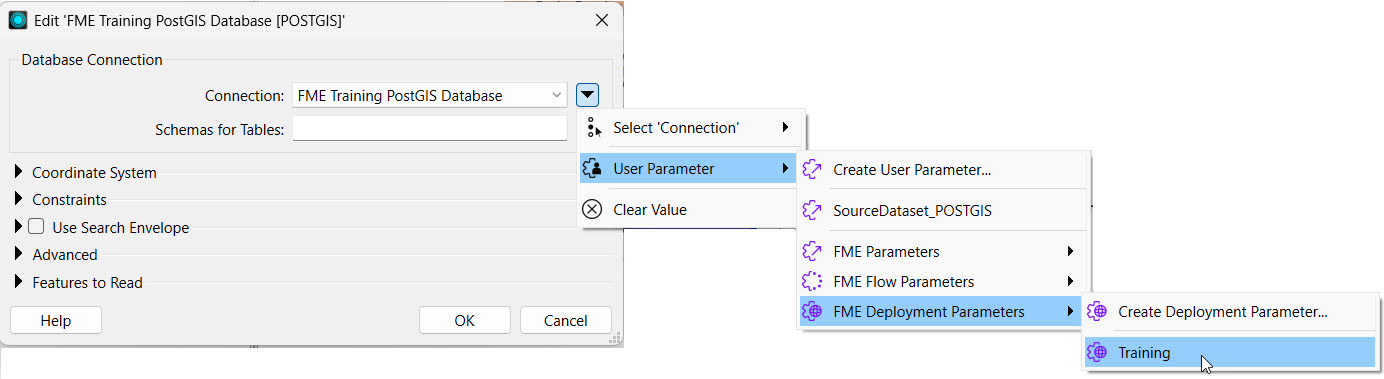Close the Edit PostGIS dialog
This screenshot has height=379, width=1384.
(601, 20)
